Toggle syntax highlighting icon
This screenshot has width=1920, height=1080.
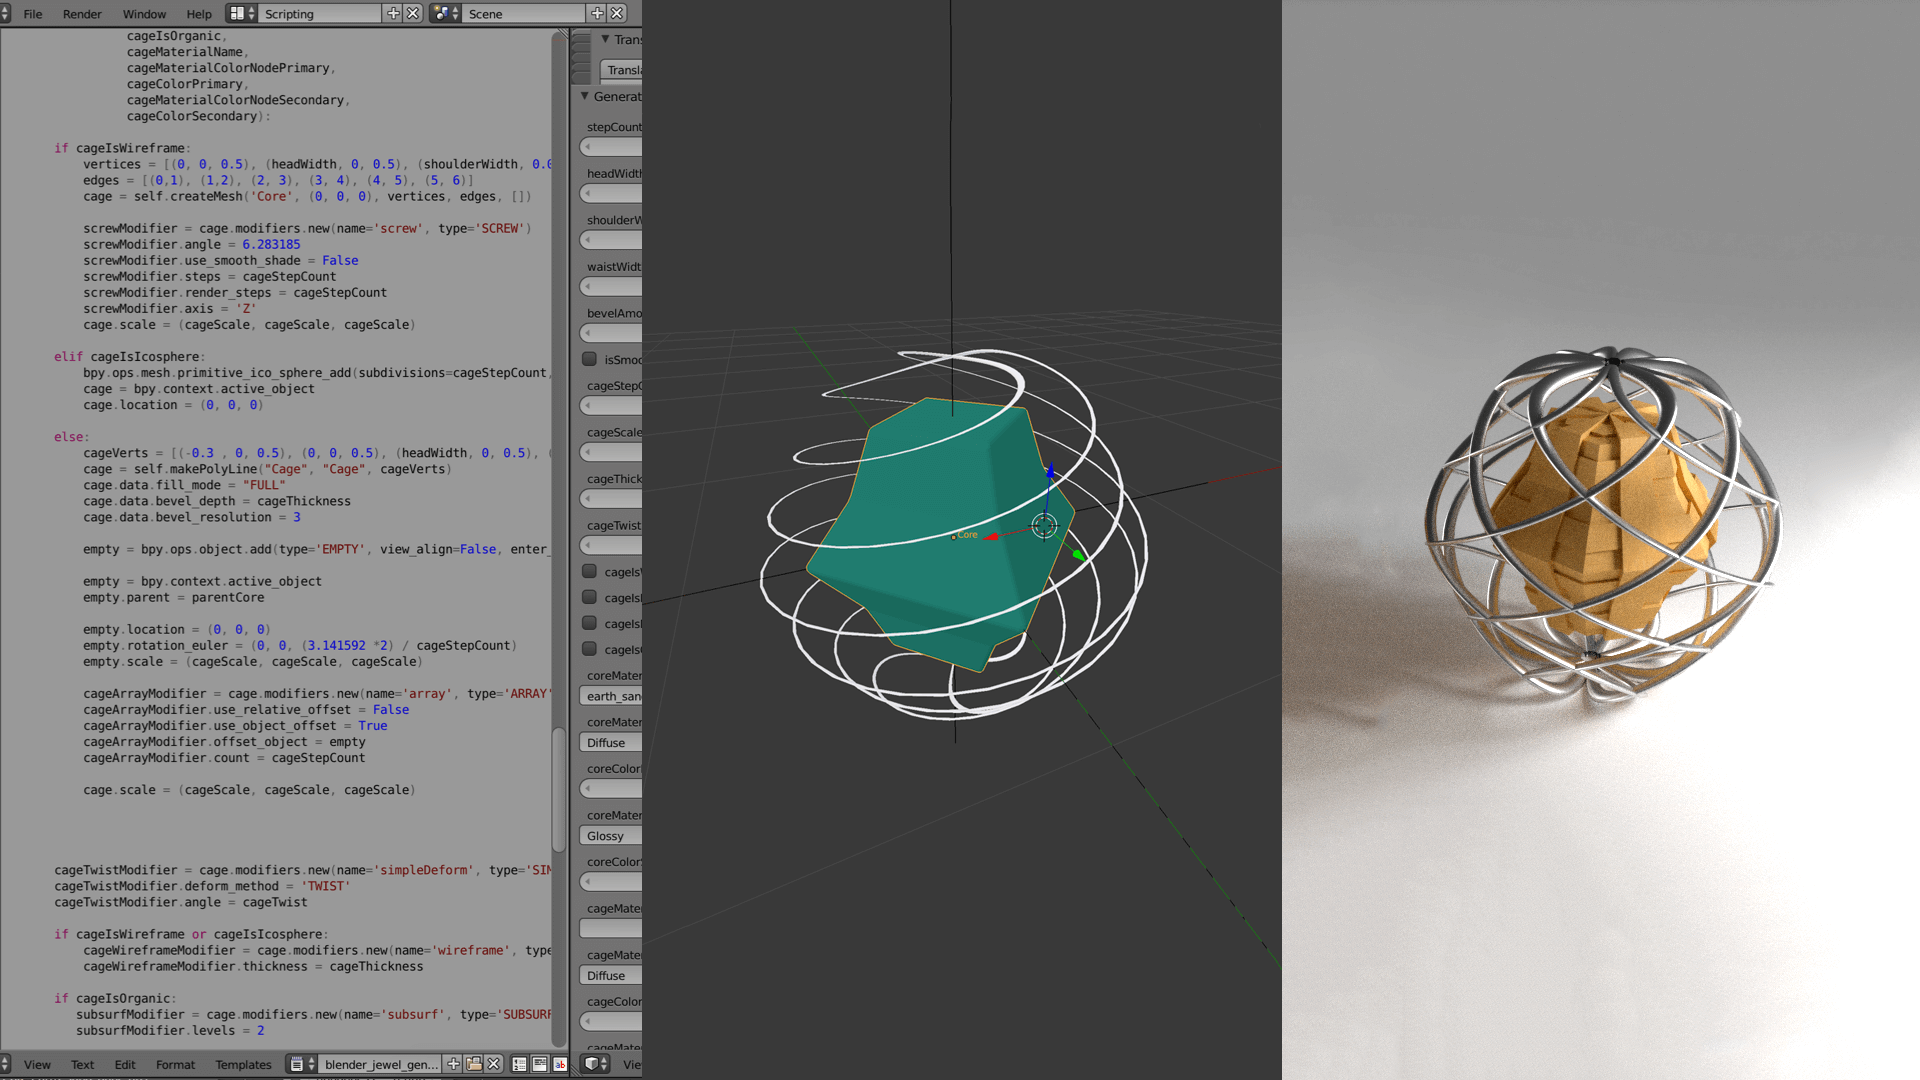point(559,1064)
